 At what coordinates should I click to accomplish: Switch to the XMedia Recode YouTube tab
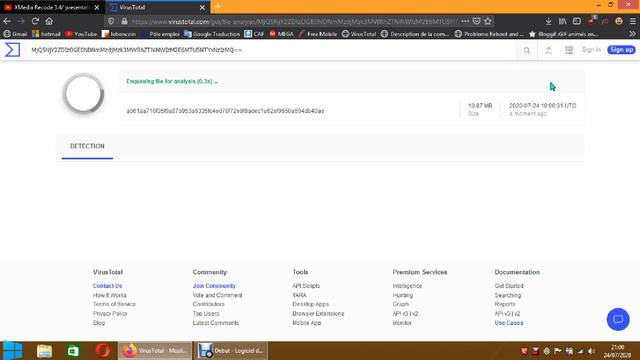click(x=52, y=7)
